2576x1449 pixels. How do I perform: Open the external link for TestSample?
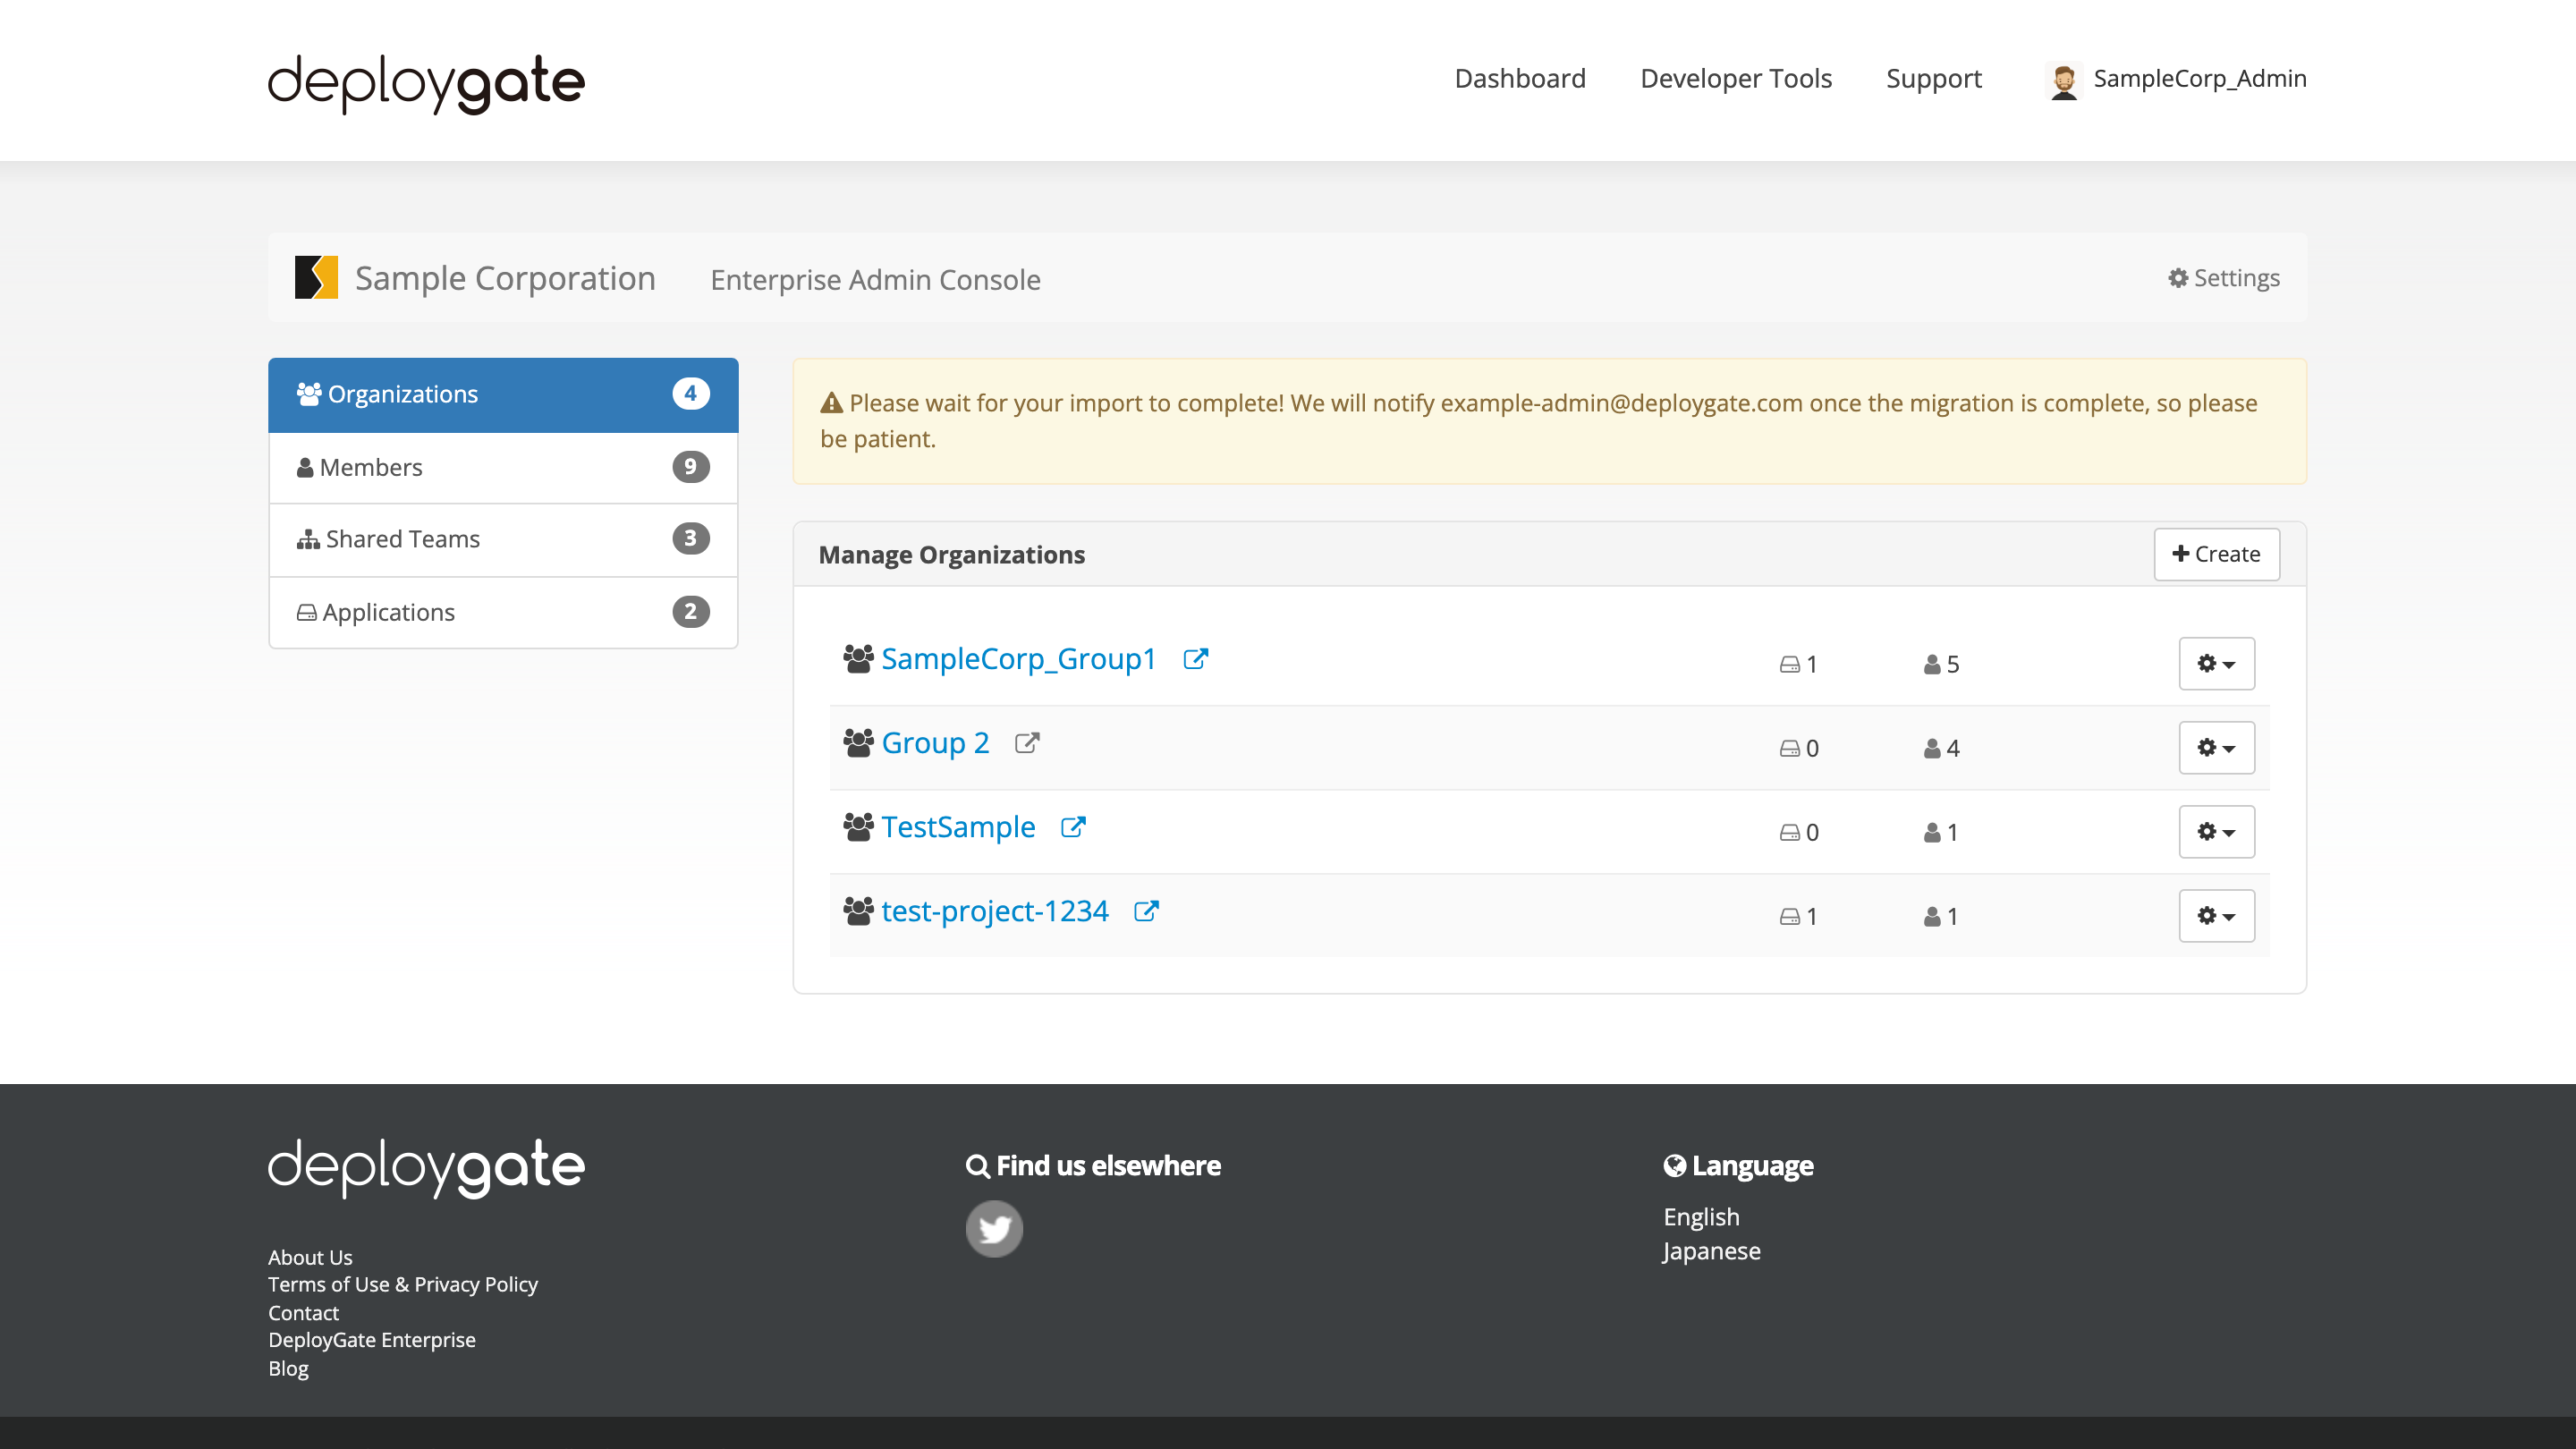click(x=1073, y=827)
